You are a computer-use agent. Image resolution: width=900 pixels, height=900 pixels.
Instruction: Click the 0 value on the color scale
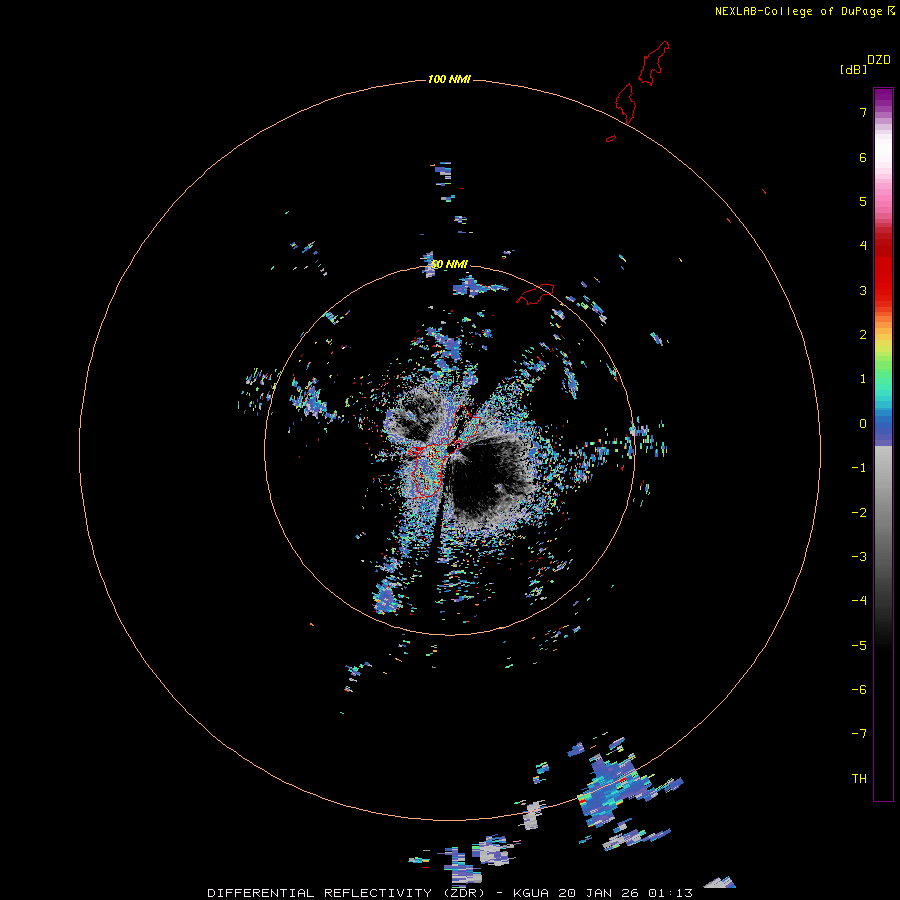863,424
